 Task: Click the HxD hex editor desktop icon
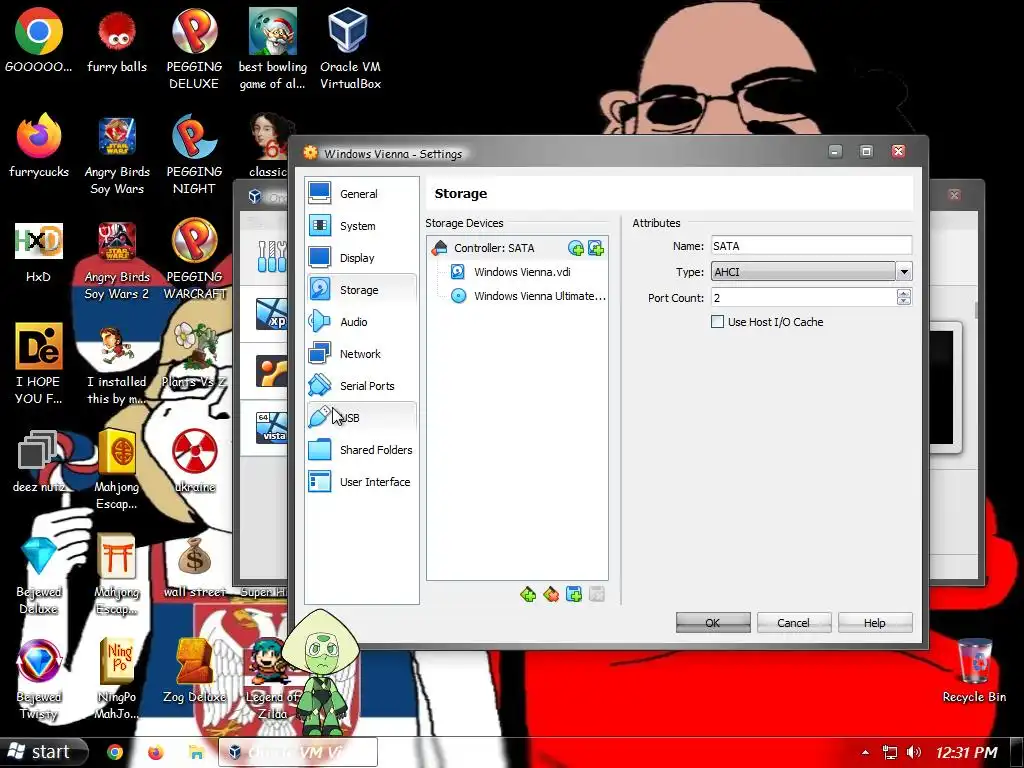[39, 253]
